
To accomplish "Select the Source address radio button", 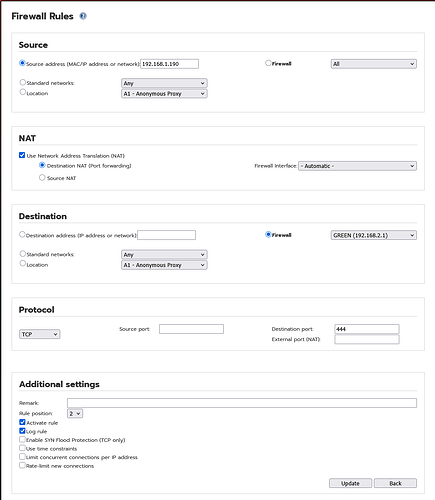I will pyautogui.click(x=22, y=63).
